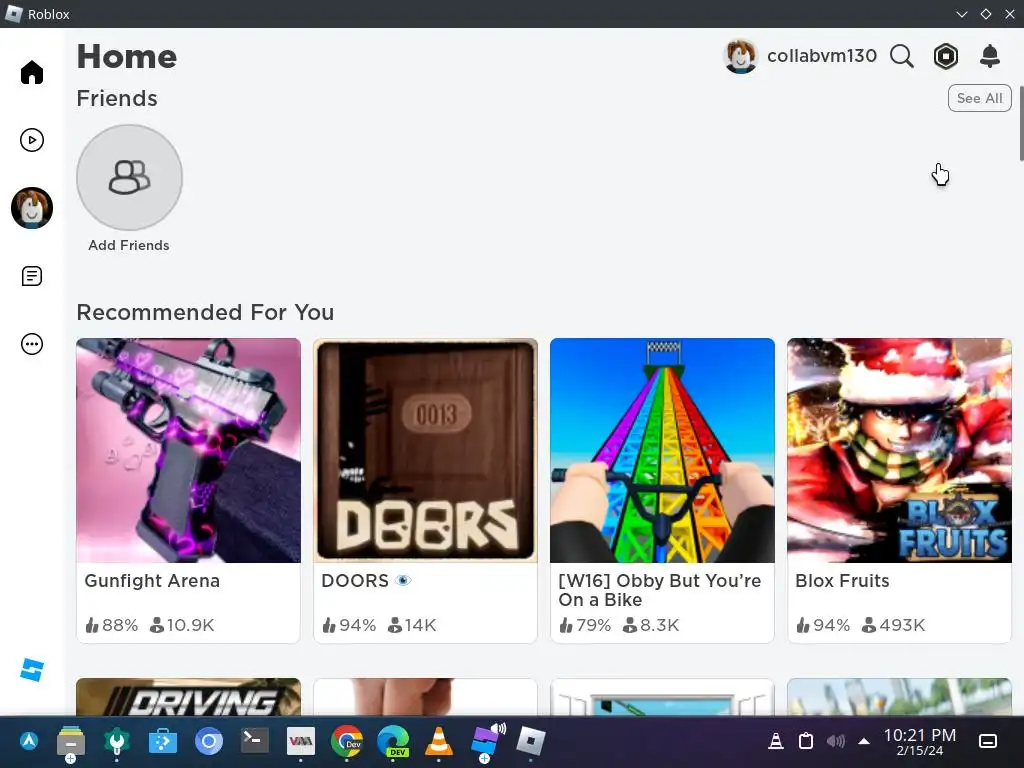
Task: Expand the system tray hidden icons arrow
Action: (864, 741)
